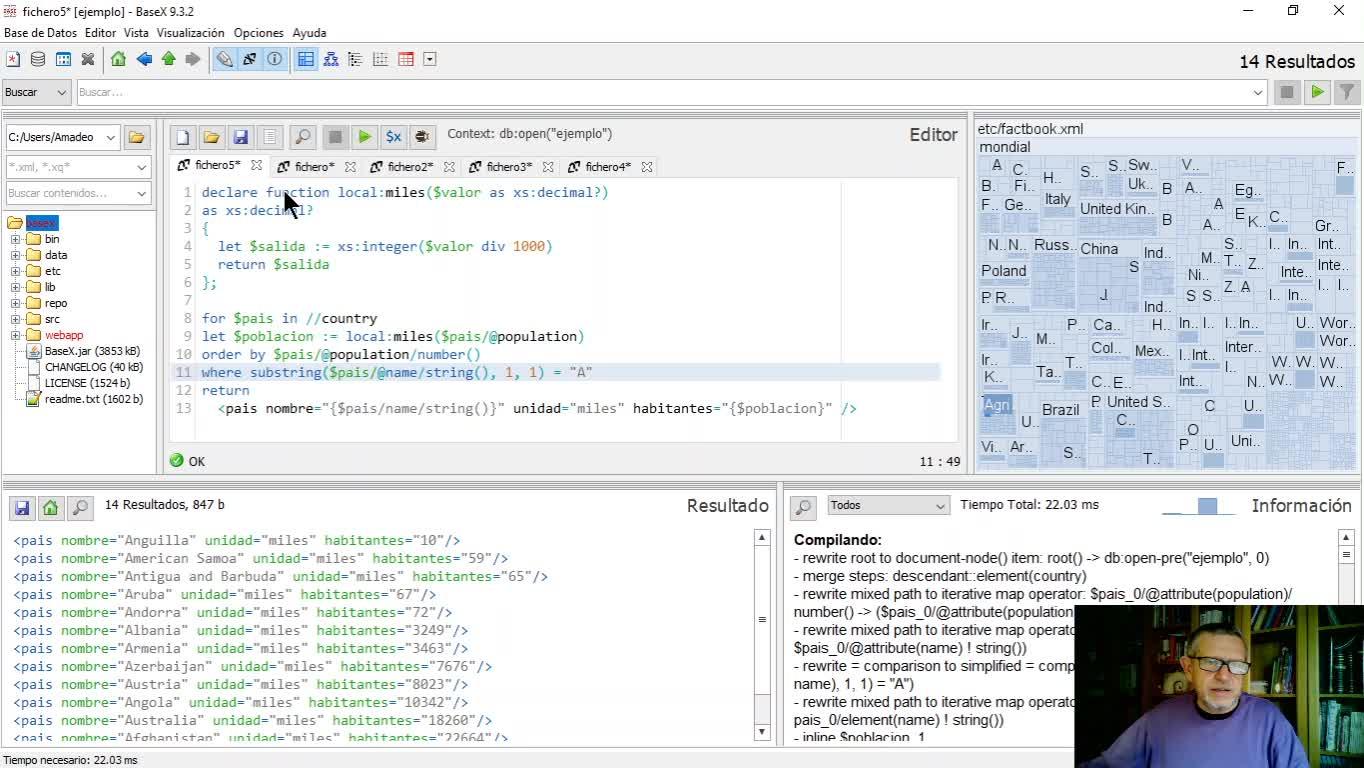Open the Todos filter dropdown in Información
This screenshot has width=1364, height=768.
(887, 506)
